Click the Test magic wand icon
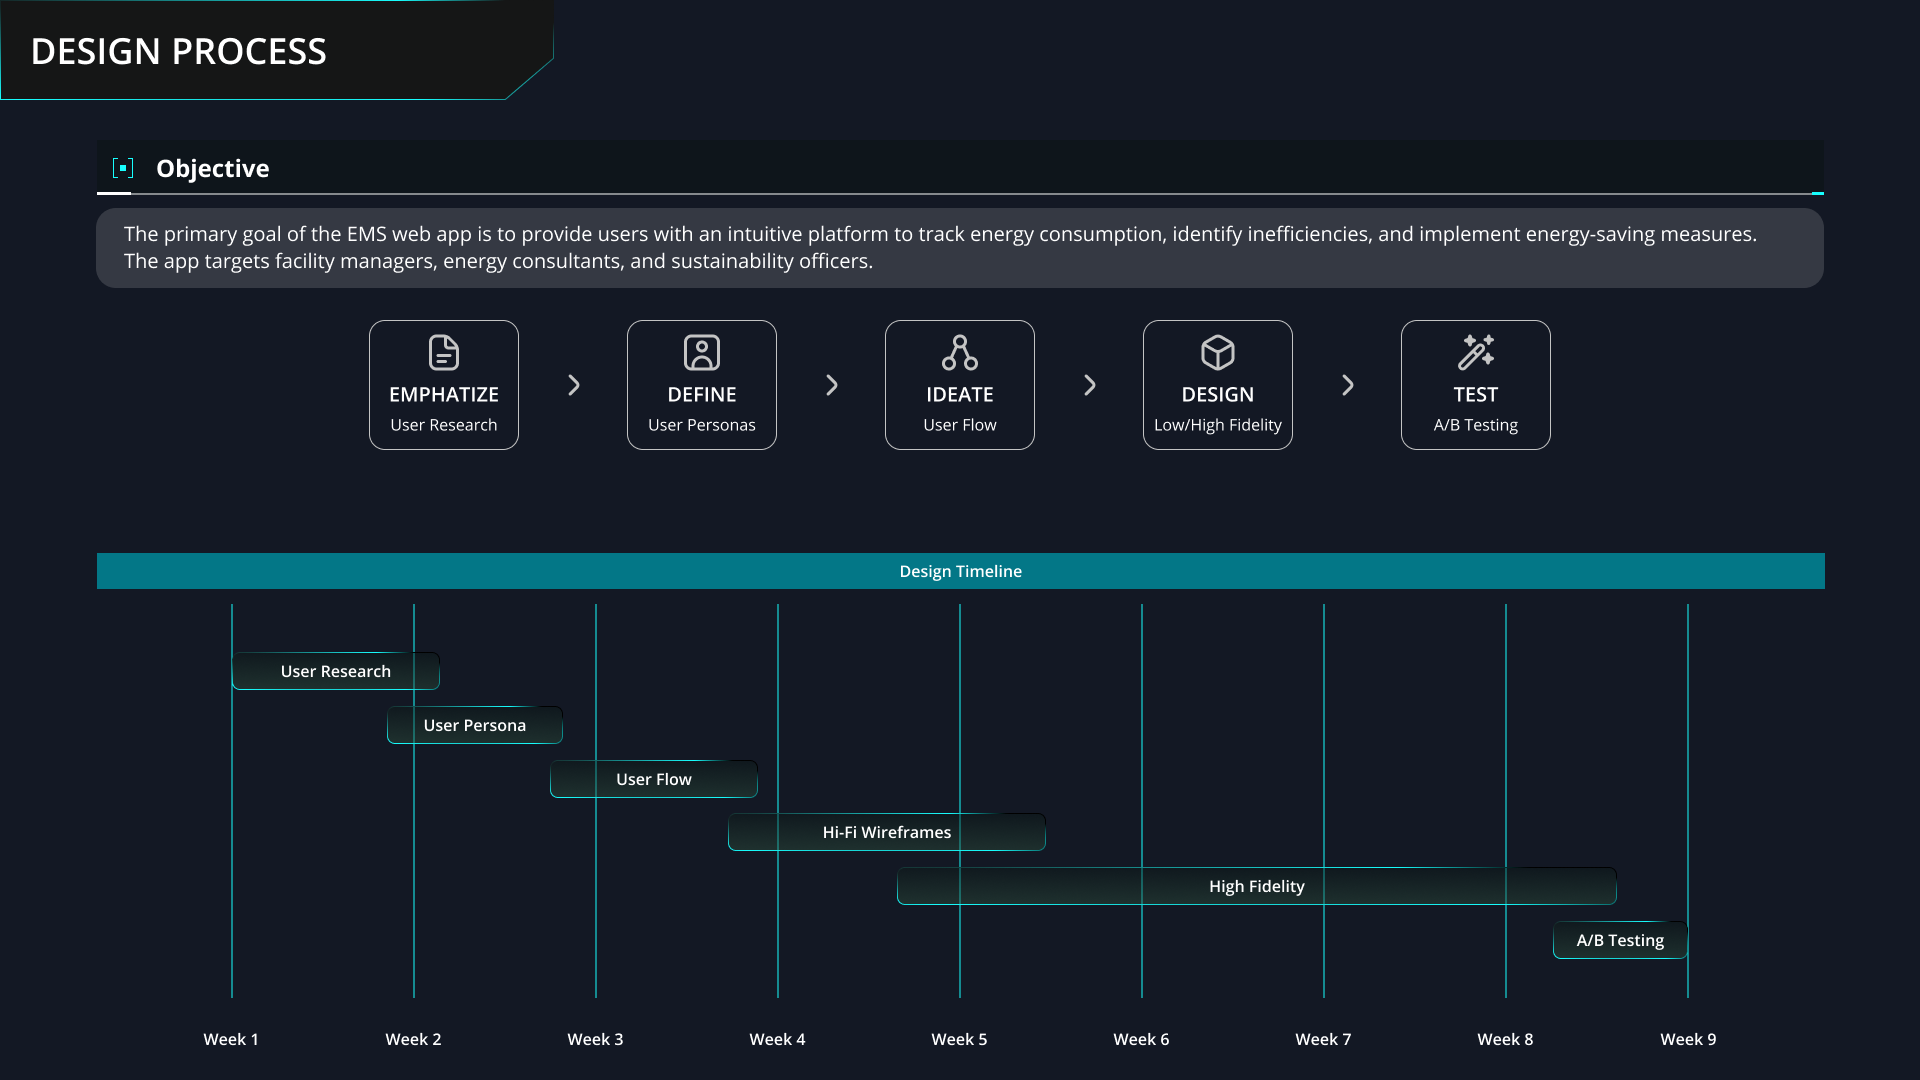The width and height of the screenshot is (1920, 1080). (1475, 352)
